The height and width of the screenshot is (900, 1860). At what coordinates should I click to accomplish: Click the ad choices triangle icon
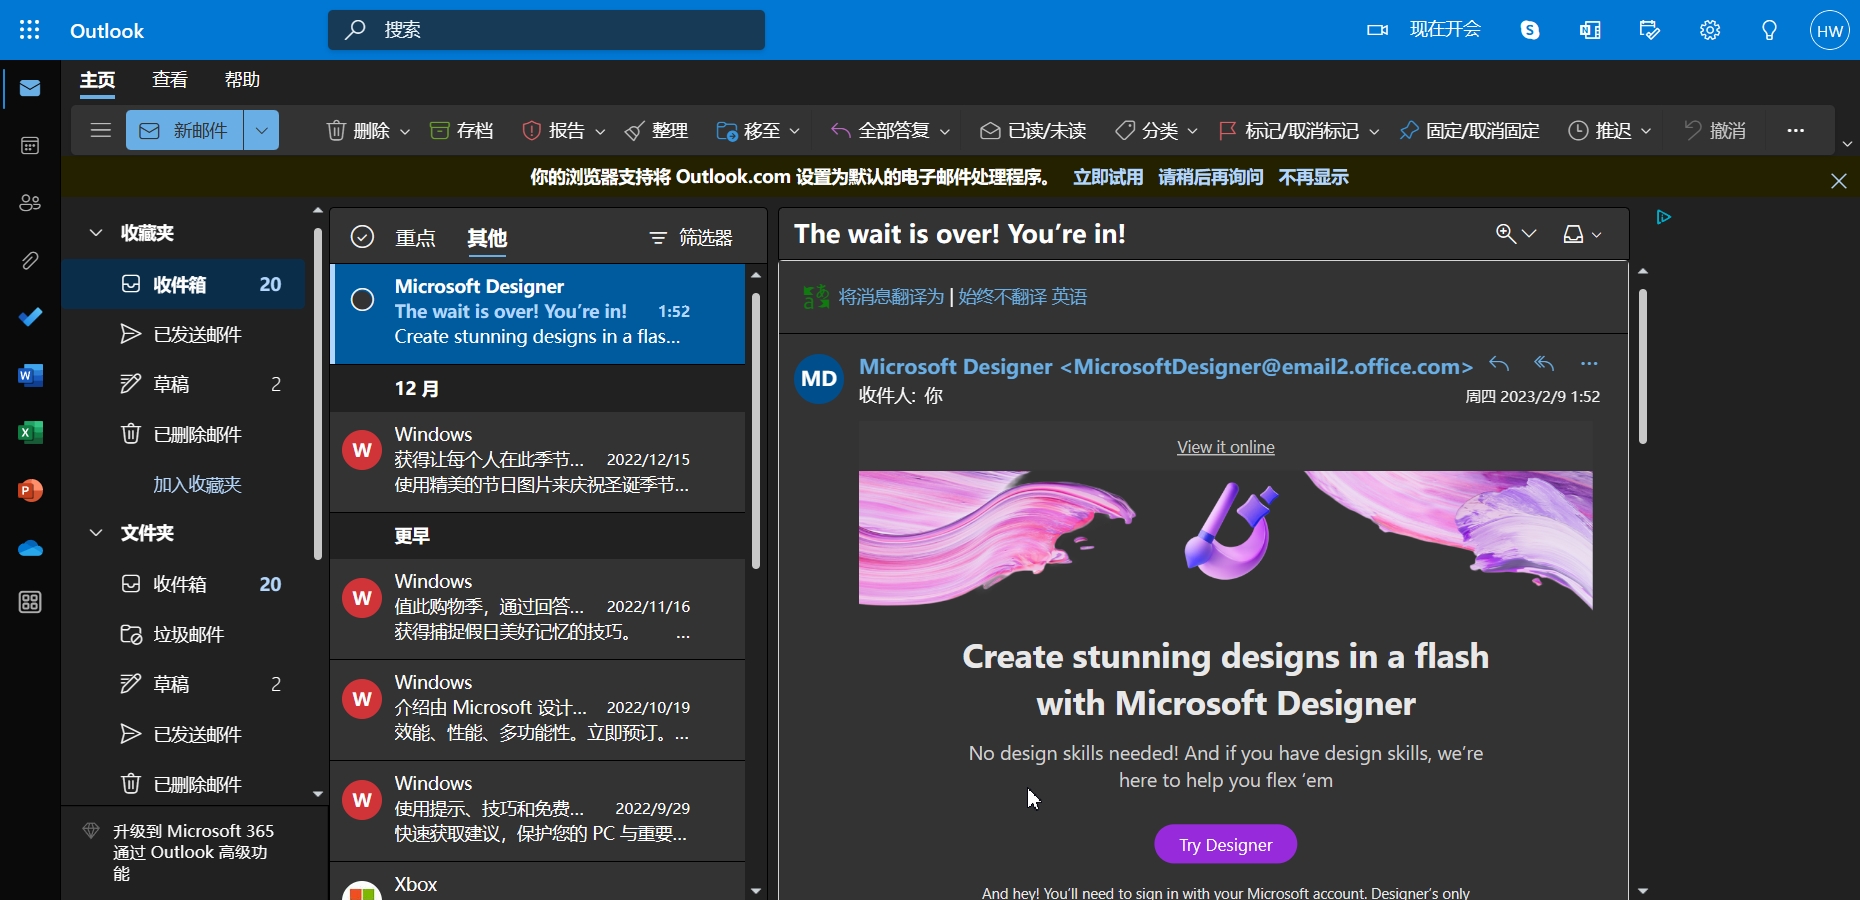(x=1664, y=217)
